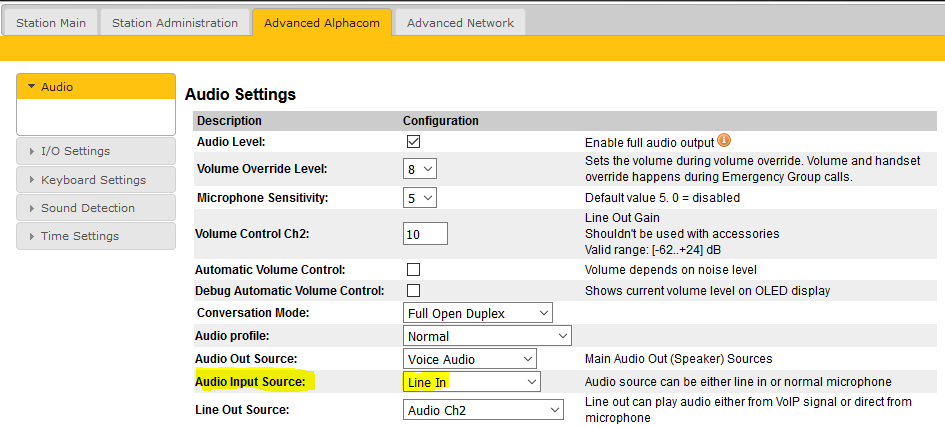Open the Audio Input Source dropdown
The width and height of the screenshot is (945, 427).
471,382
